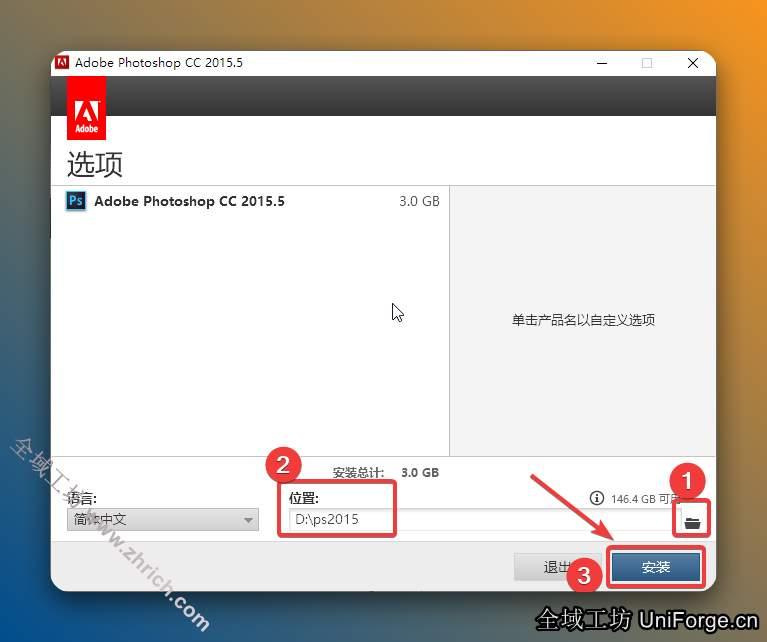Click the bold 3.0 GB install total
The width and height of the screenshot is (767, 642).
pos(420,473)
